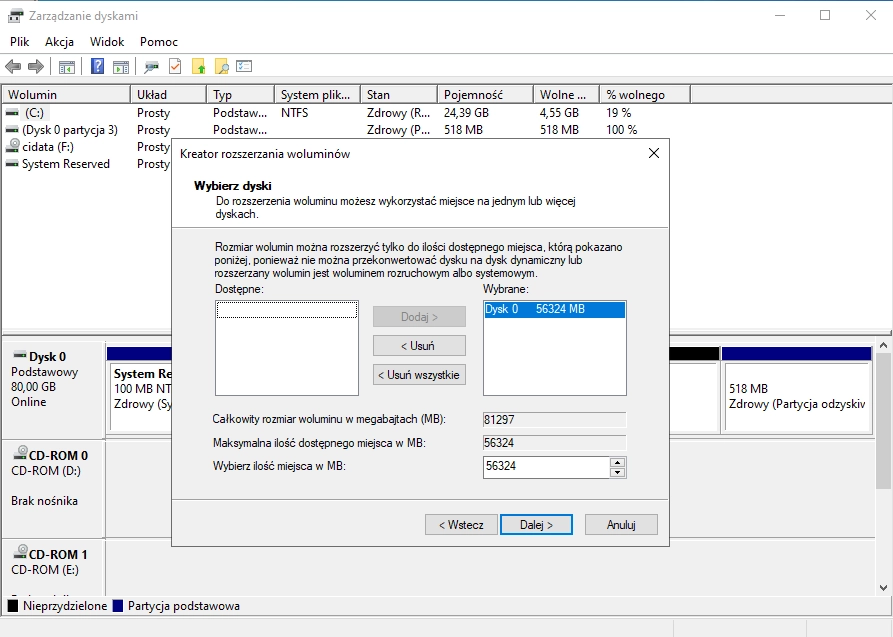Click the show/hide console tree icon

coord(67,67)
